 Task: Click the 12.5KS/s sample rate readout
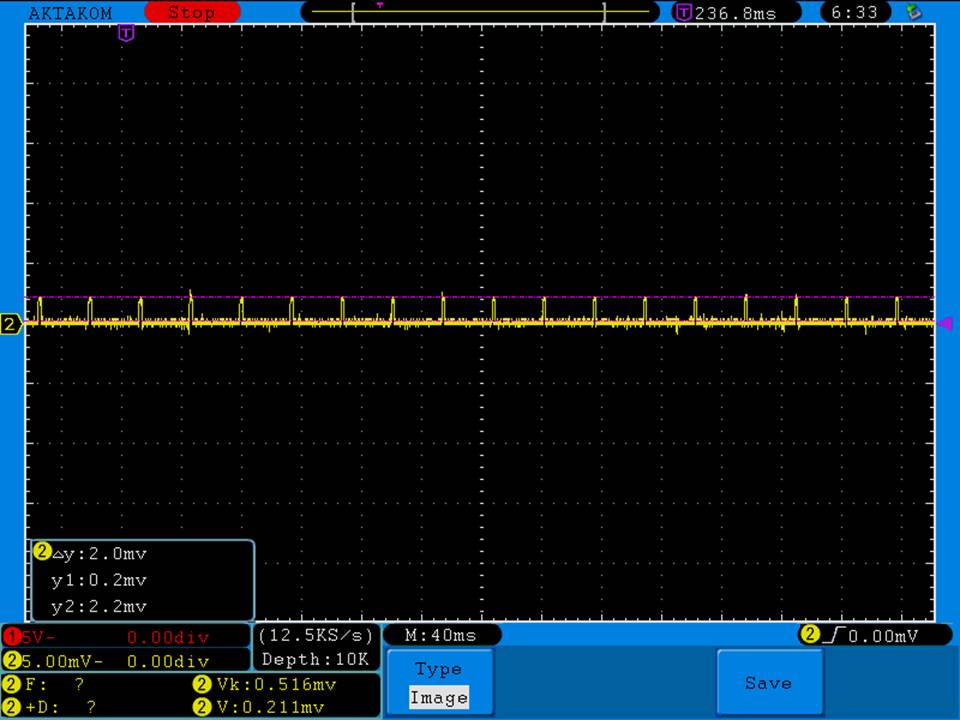pos(316,636)
